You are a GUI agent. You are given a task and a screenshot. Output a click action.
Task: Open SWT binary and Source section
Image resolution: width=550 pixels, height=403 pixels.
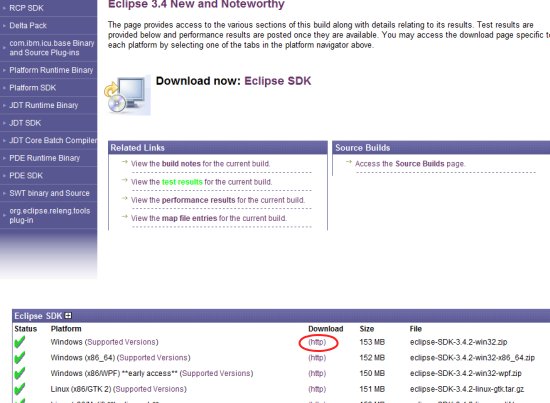[x=49, y=193]
